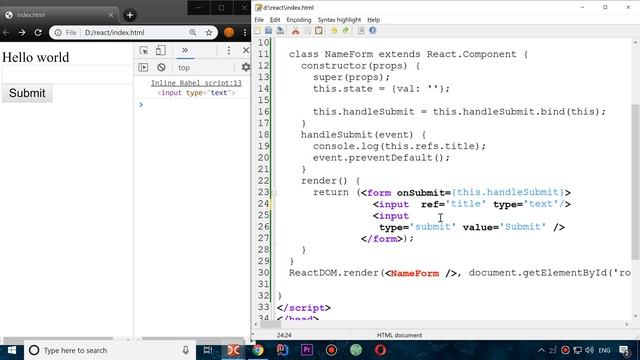This screenshot has width=640, height=360.
Task: Click the editor vertical scrollbar thumb
Action: [x=635, y=182]
